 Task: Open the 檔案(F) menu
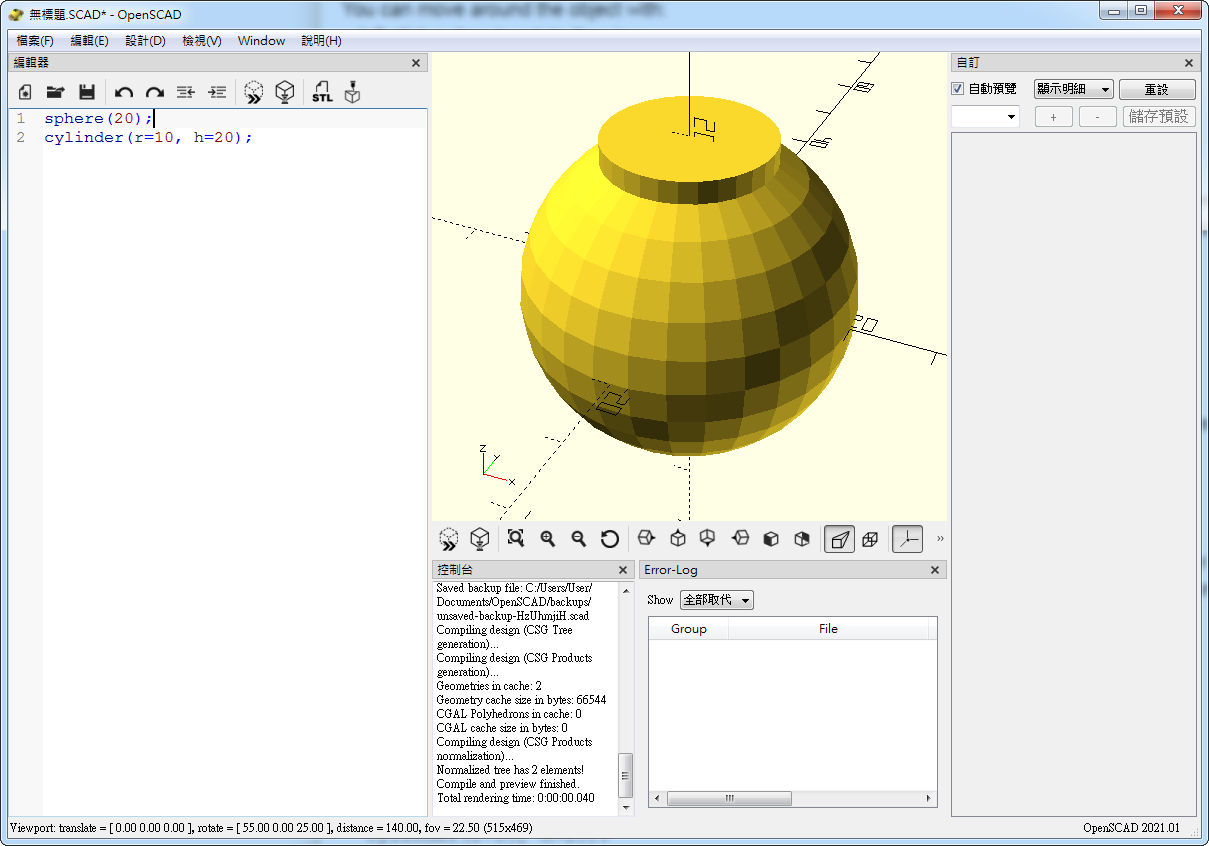tap(35, 41)
